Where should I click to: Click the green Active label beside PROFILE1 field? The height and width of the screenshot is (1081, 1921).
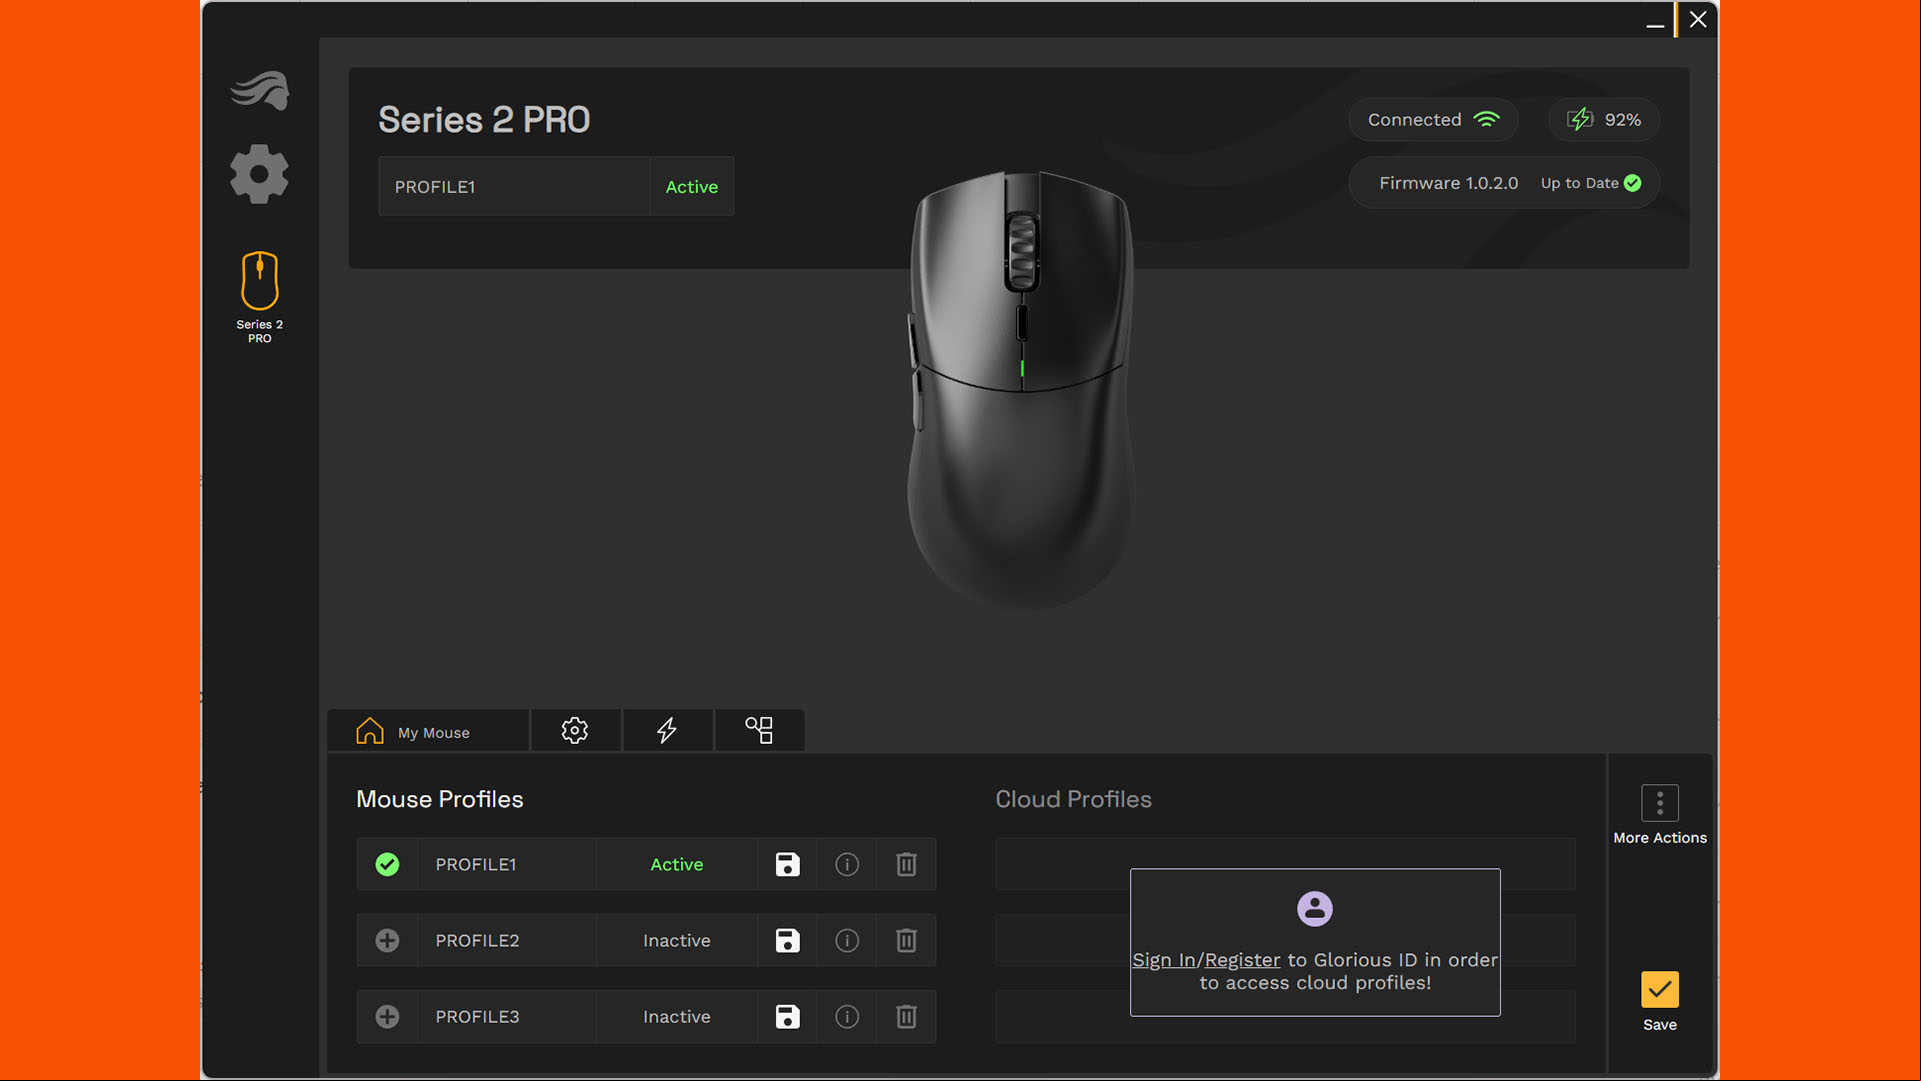691,187
